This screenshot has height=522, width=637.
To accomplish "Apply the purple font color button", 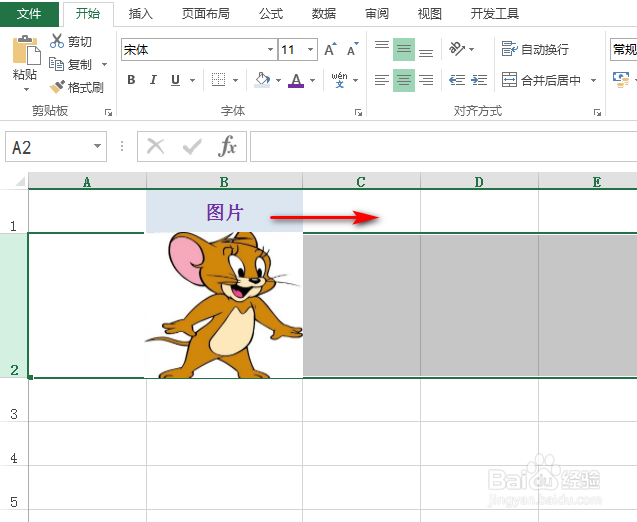I will [296, 80].
